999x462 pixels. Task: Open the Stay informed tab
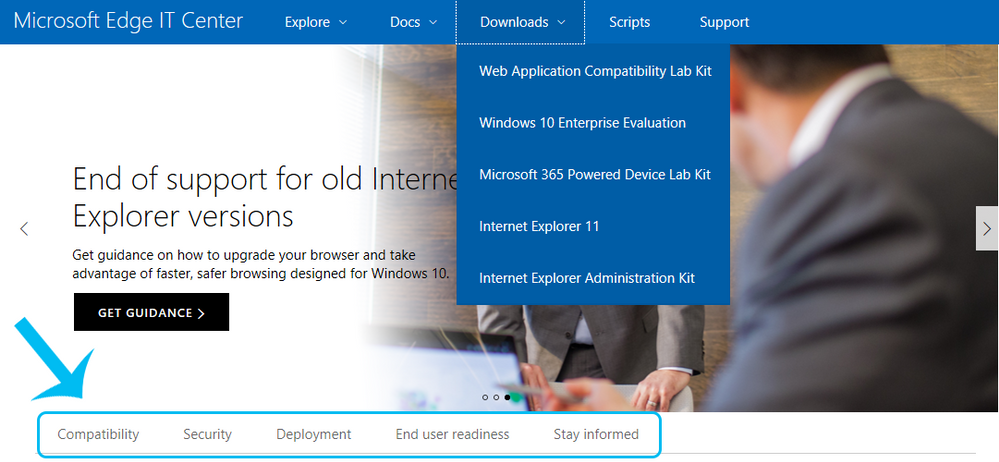coord(596,434)
